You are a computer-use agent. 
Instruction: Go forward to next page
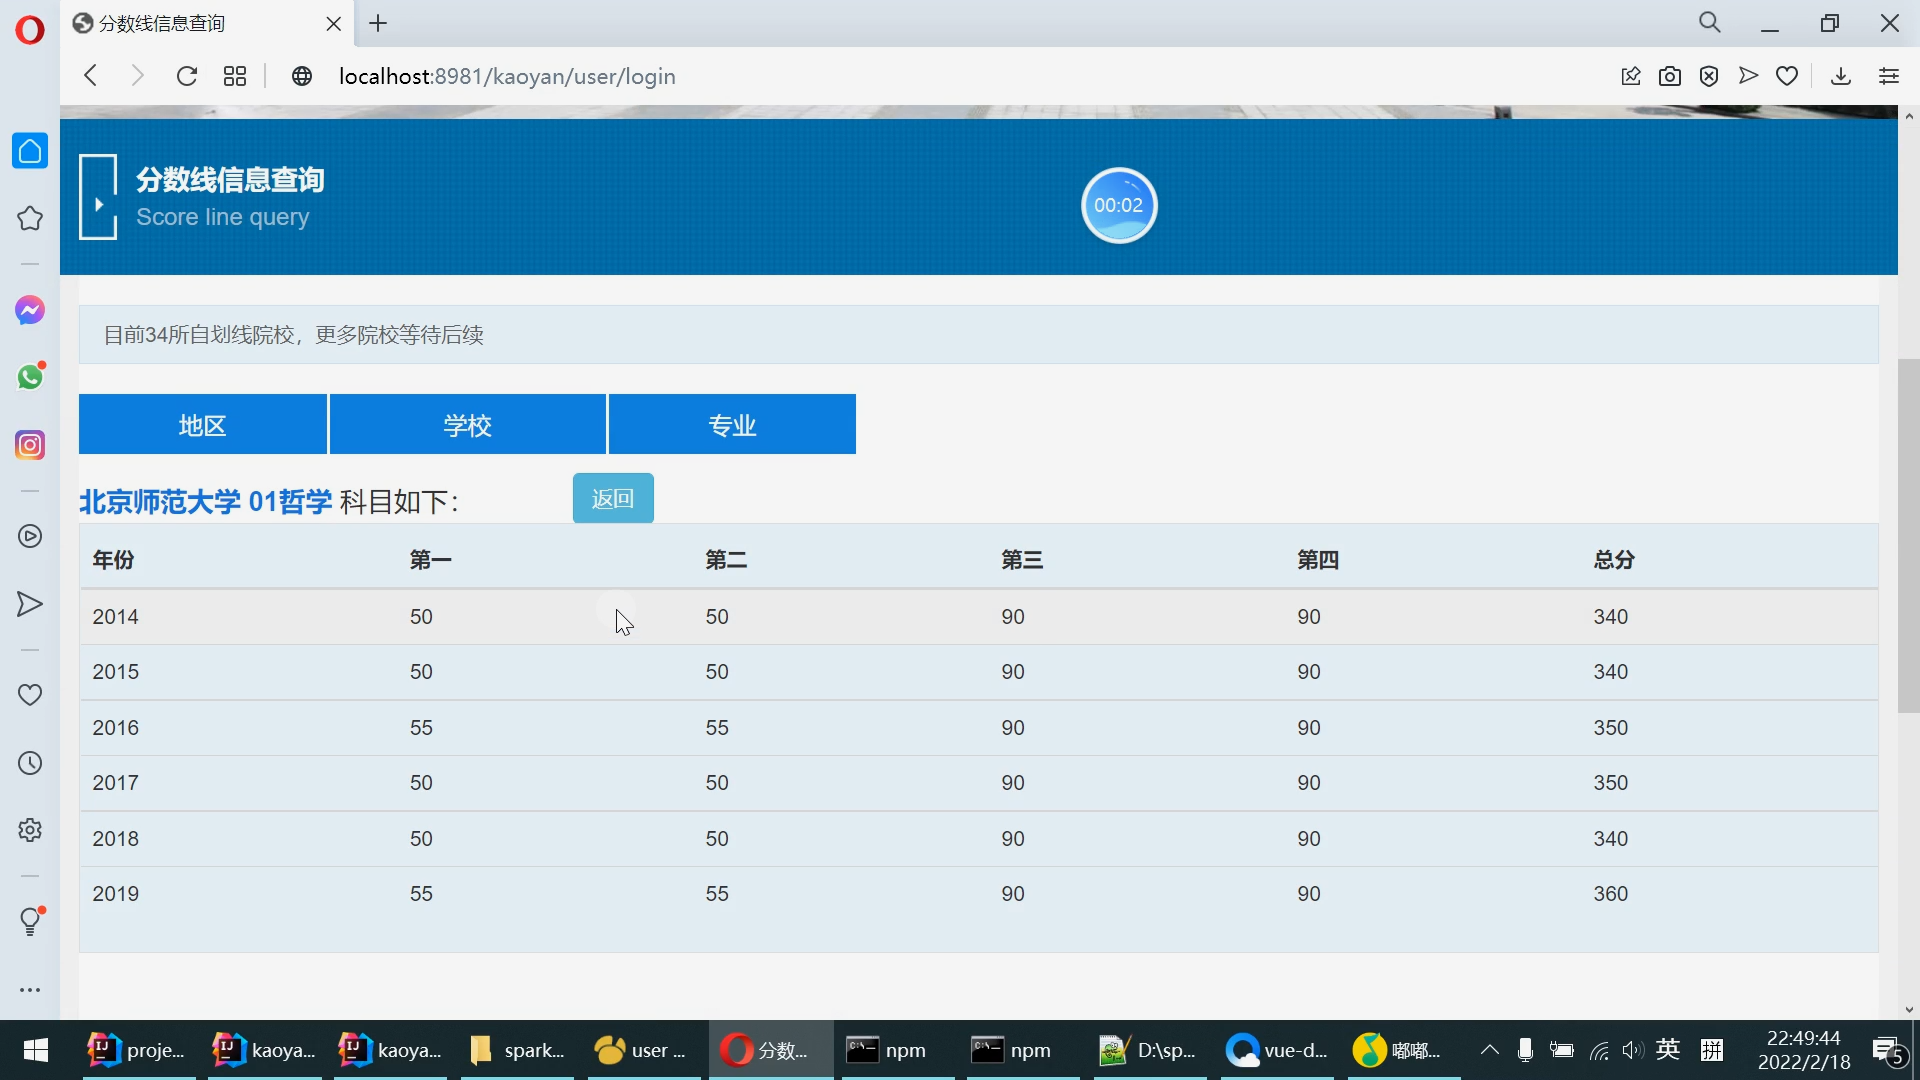click(x=138, y=76)
